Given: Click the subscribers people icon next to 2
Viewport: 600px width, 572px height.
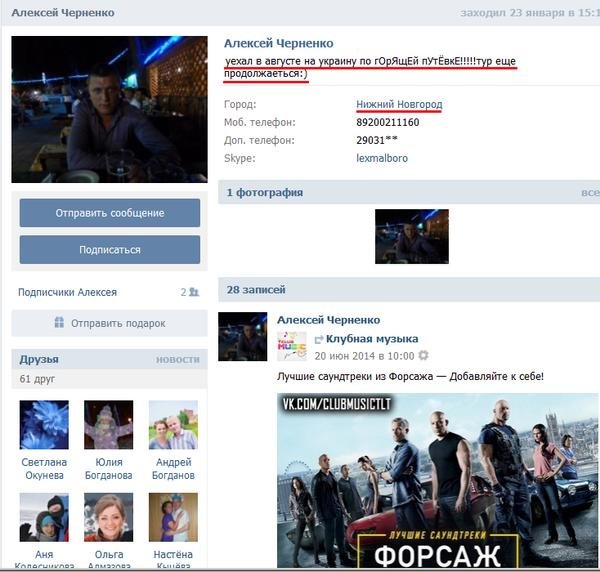Looking at the screenshot, I should coord(194,292).
